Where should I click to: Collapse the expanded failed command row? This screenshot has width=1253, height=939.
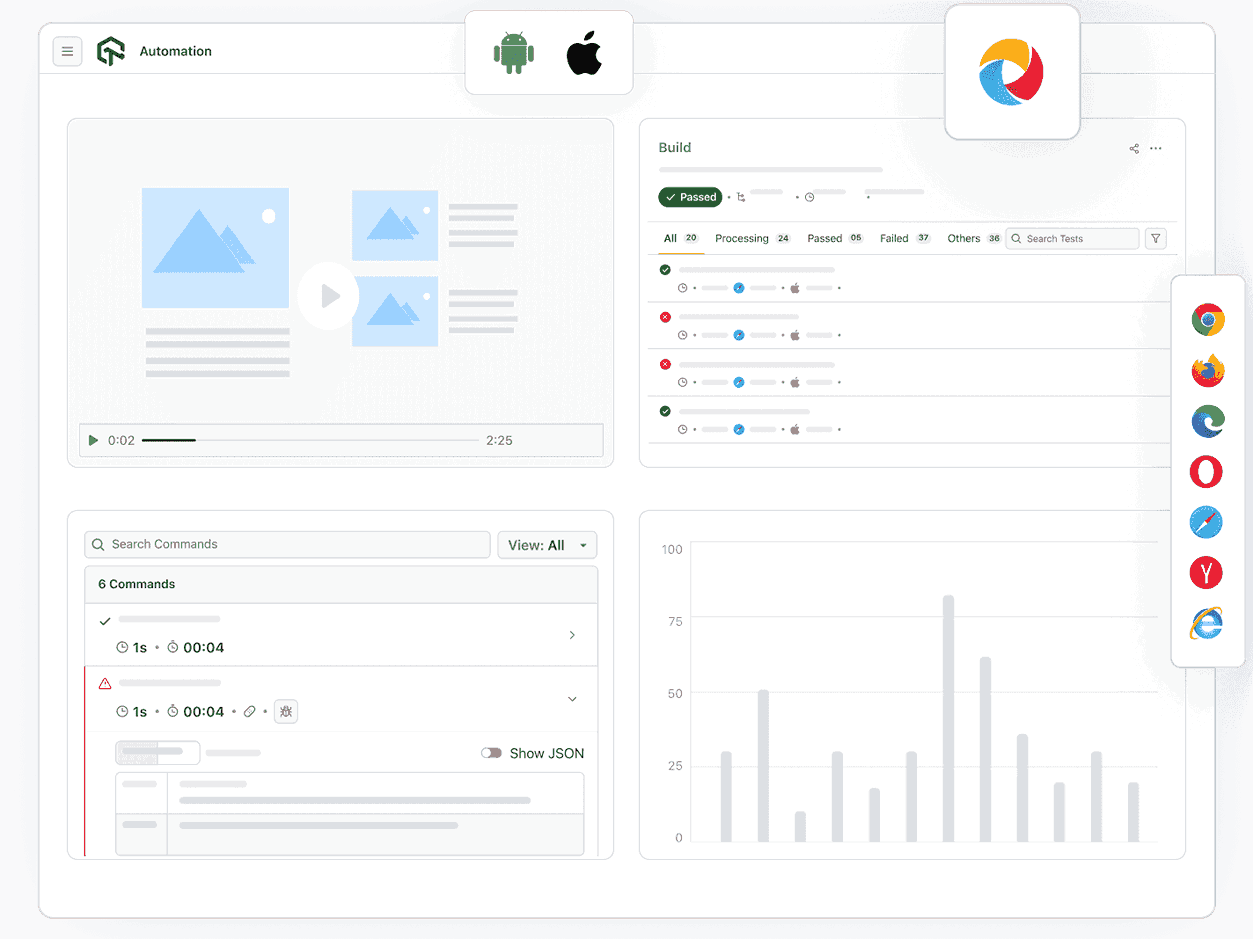pyautogui.click(x=572, y=699)
